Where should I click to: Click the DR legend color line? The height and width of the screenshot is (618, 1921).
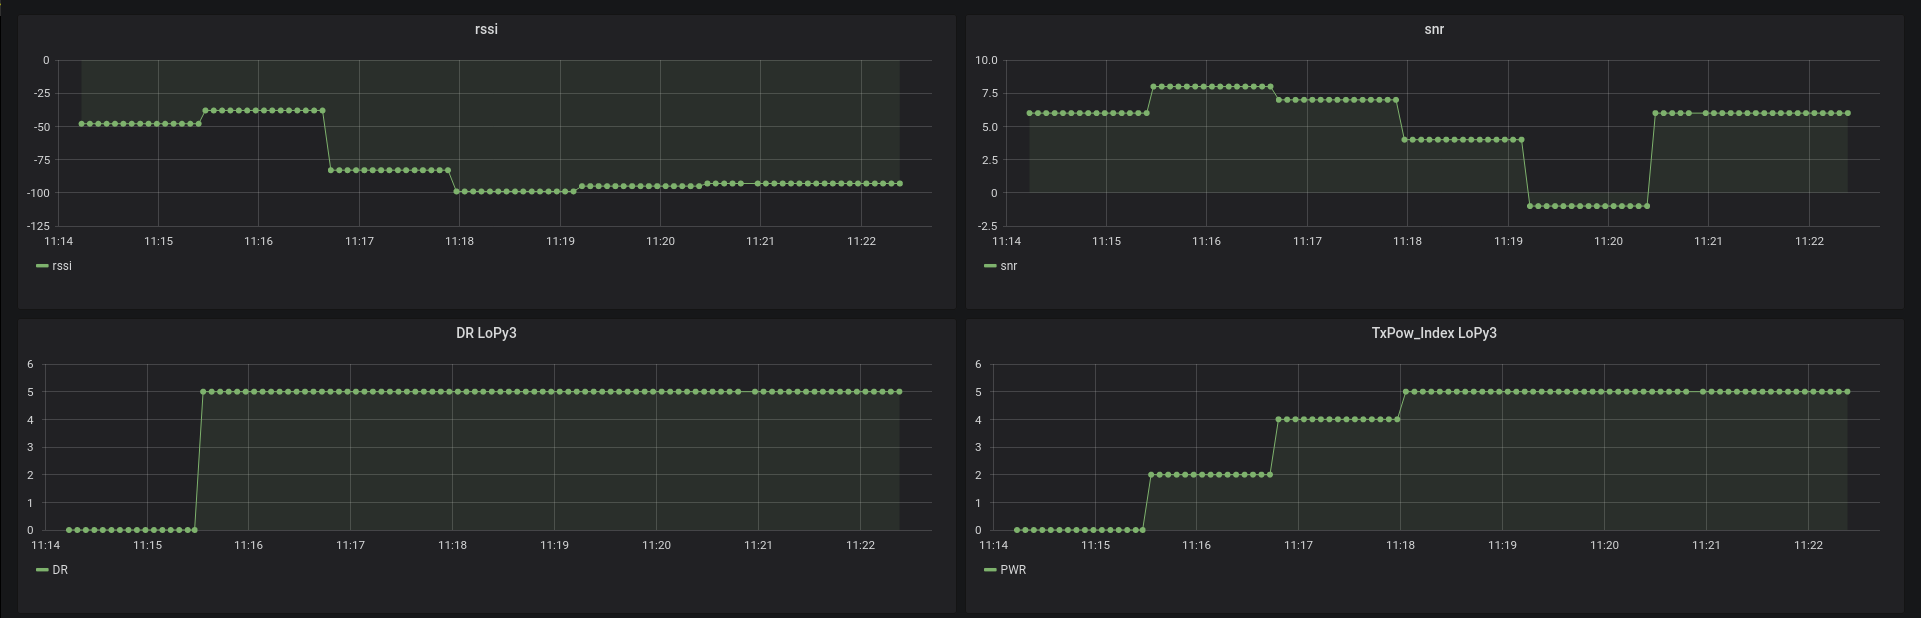[x=42, y=570]
